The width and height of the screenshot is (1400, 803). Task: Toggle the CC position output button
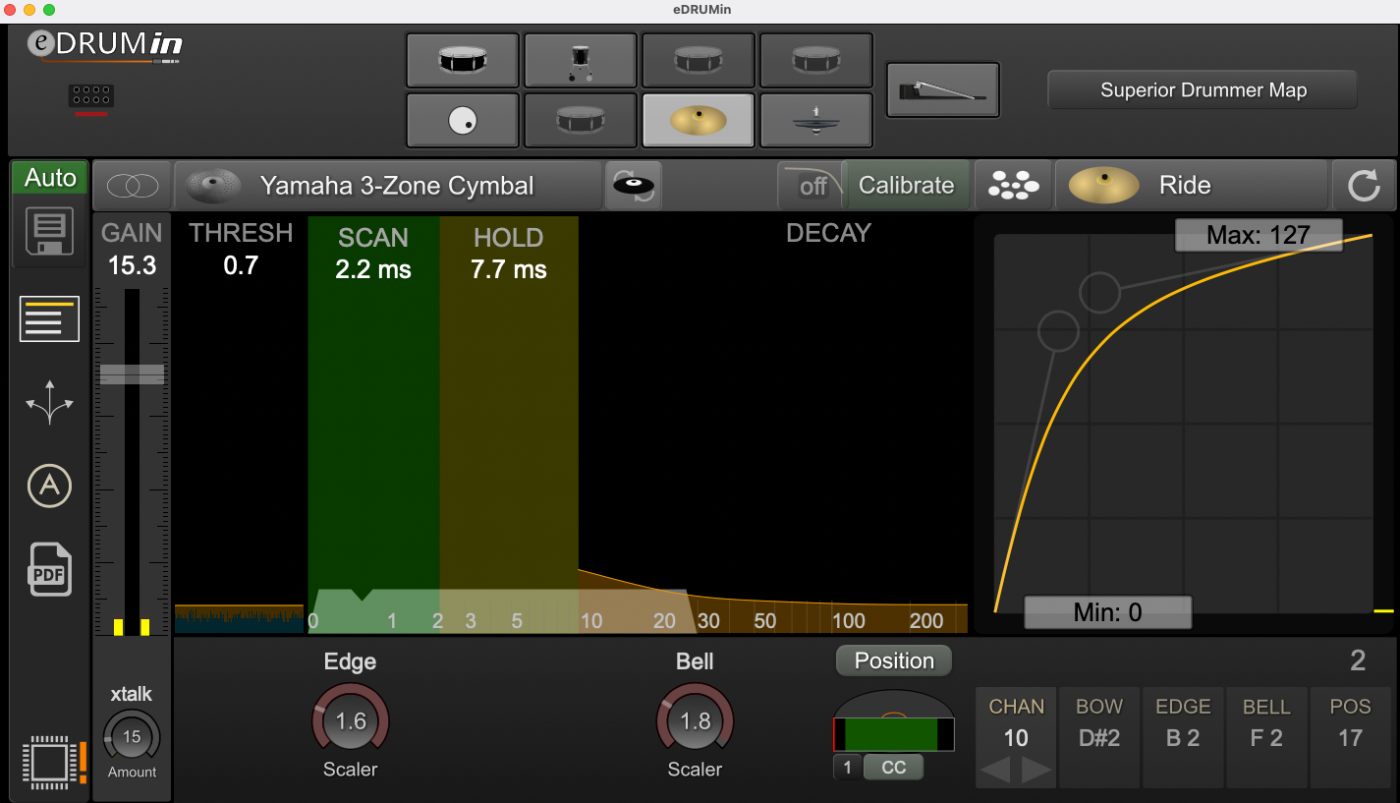893,767
